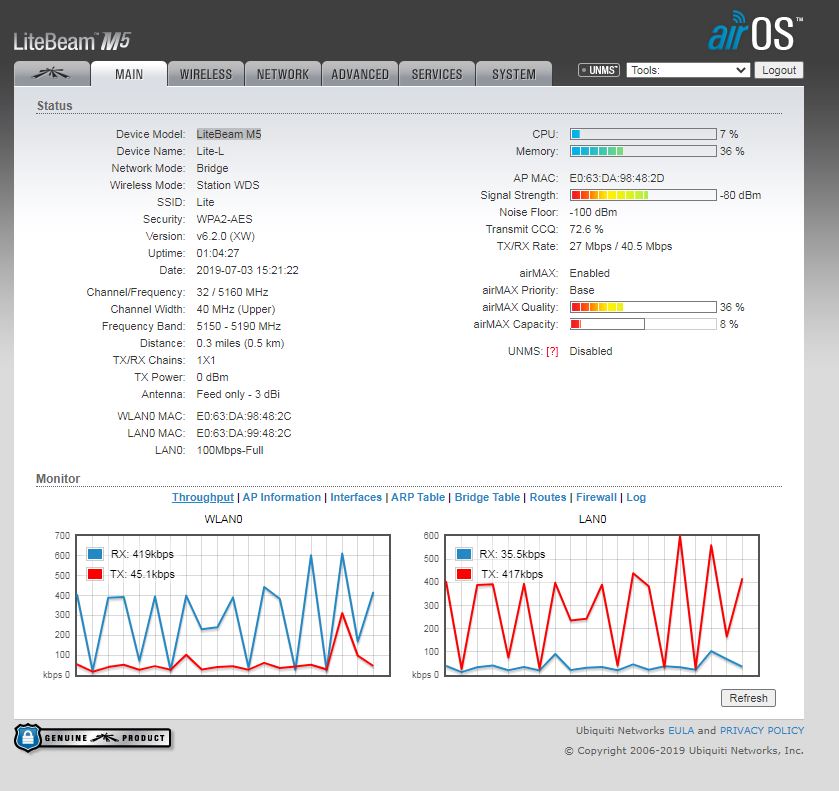Click the AP MAC address E0:63:DA:98:48:2D
This screenshot has width=839, height=791.
(616, 178)
